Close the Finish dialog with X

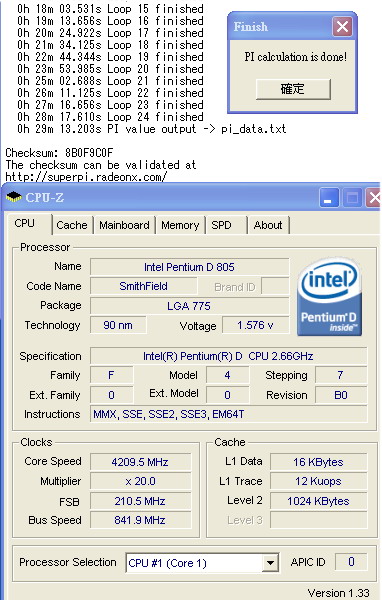coord(342,27)
